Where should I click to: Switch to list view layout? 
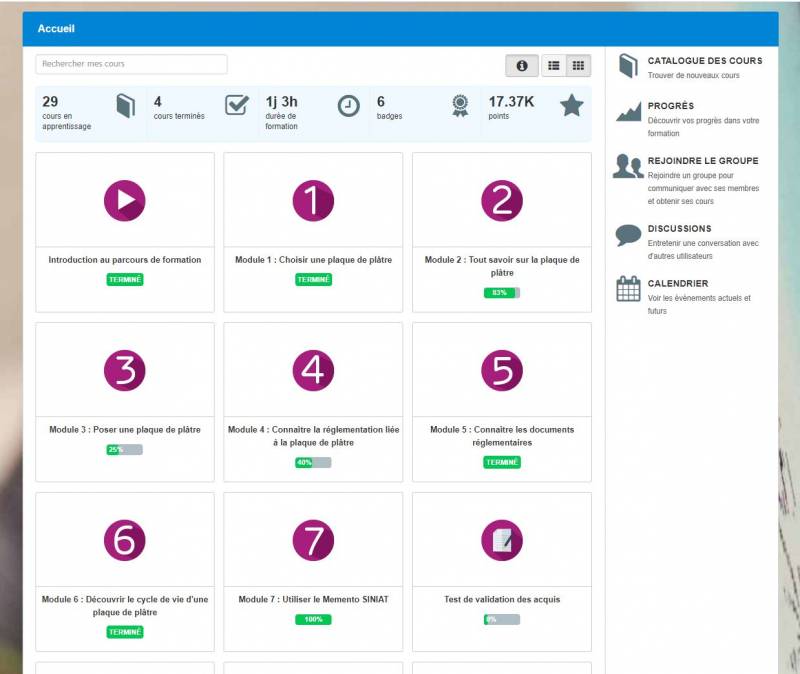tap(554, 66)
